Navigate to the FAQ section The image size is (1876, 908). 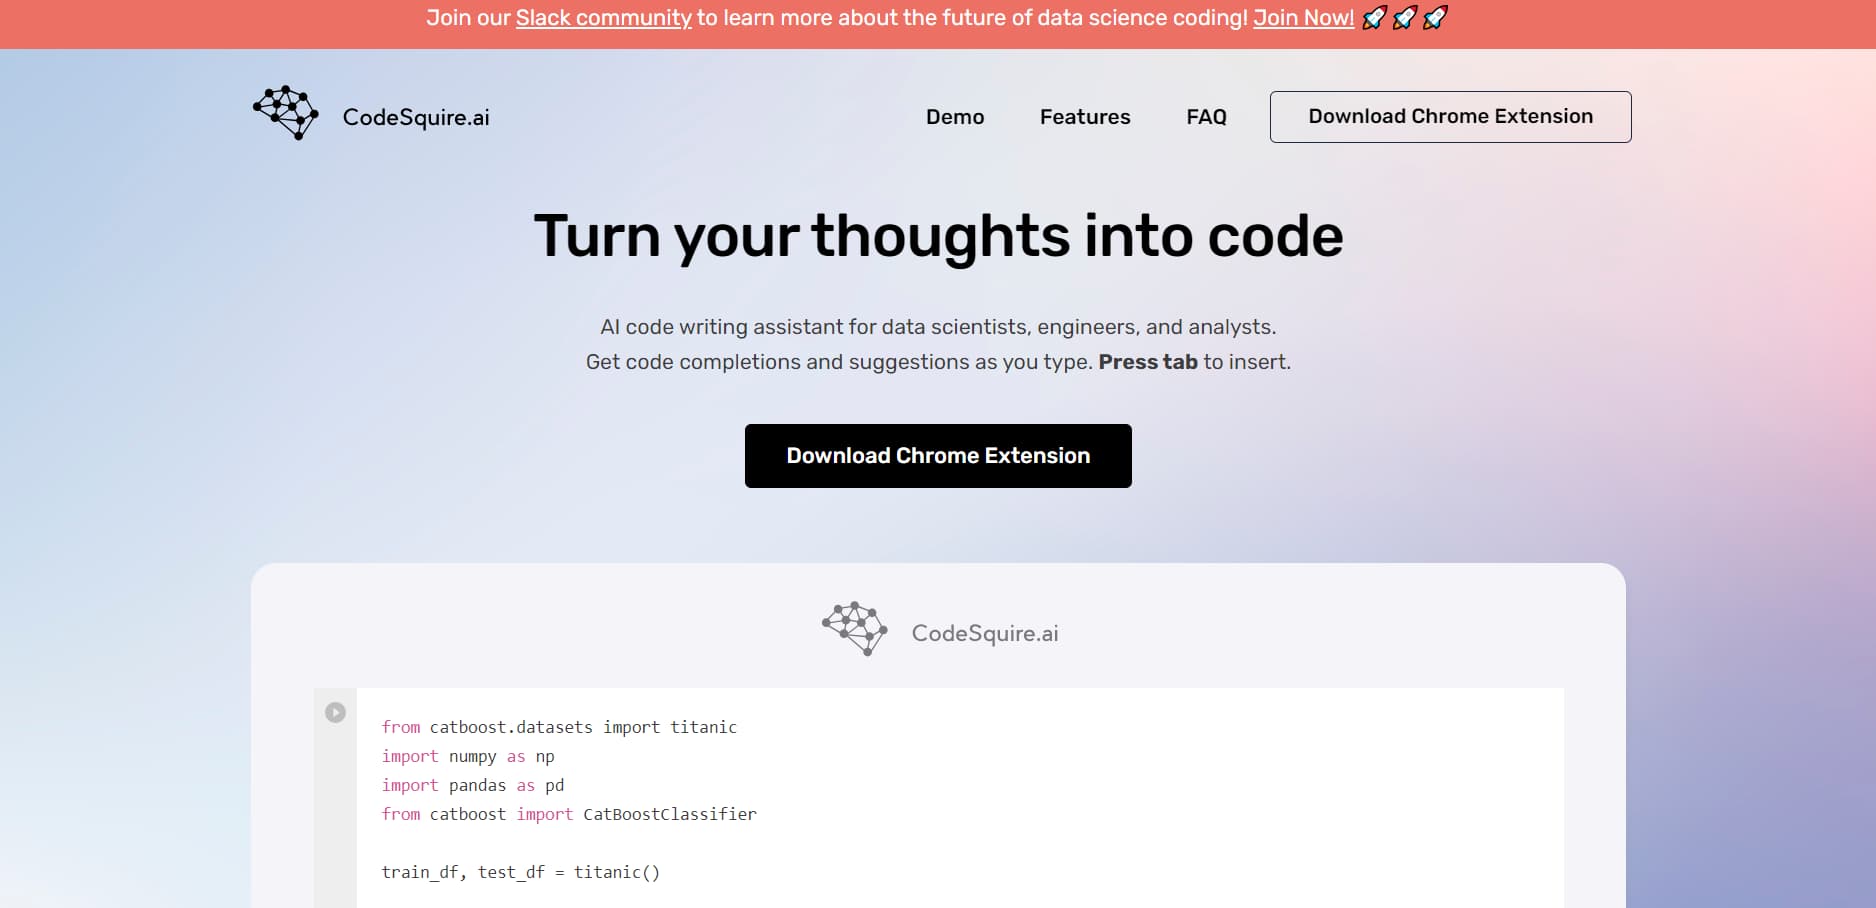coord(1207,117)
